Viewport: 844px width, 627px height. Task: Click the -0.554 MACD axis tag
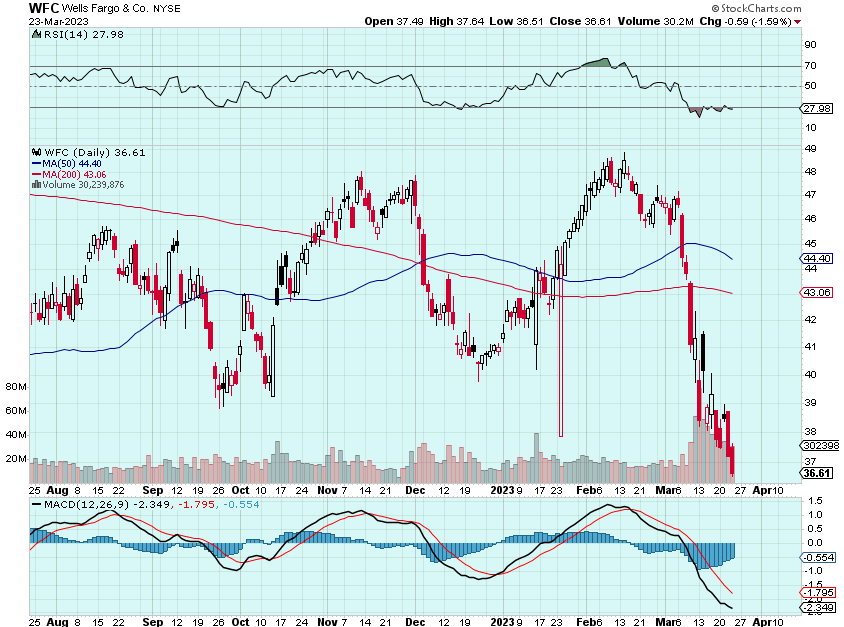coord(818,558)
